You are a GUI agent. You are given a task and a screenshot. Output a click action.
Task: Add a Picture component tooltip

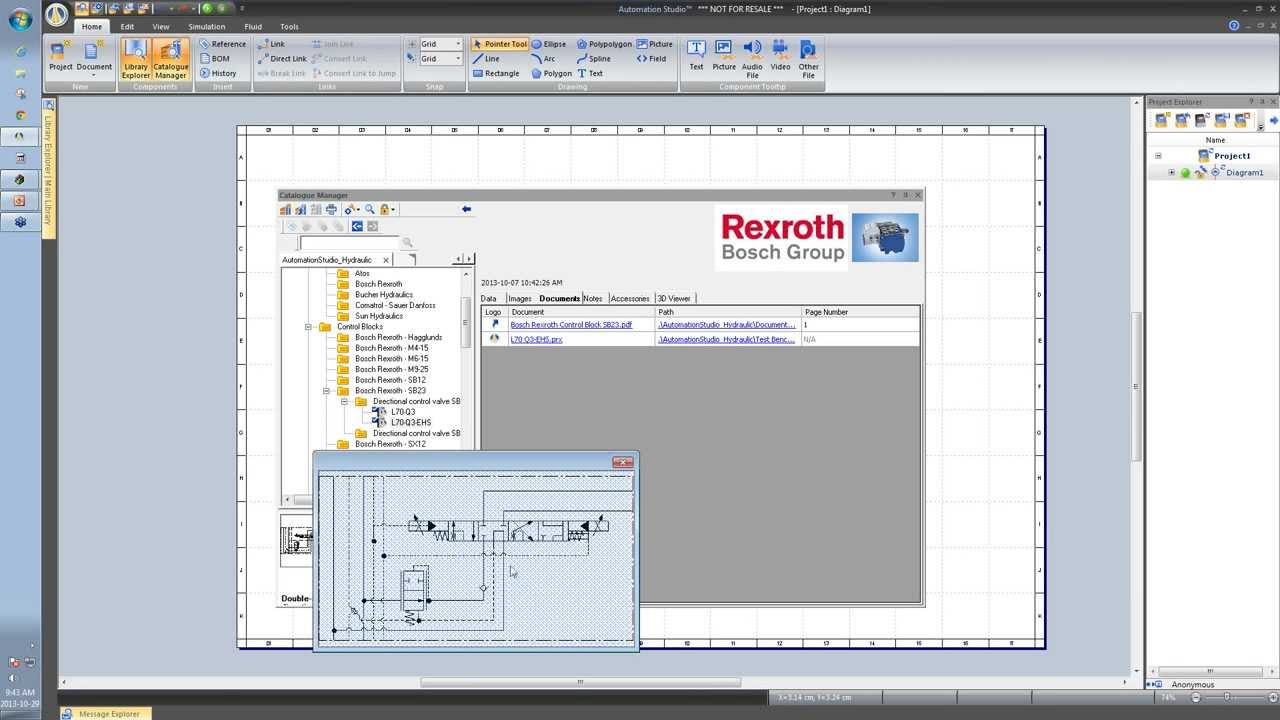coord(724,55)
